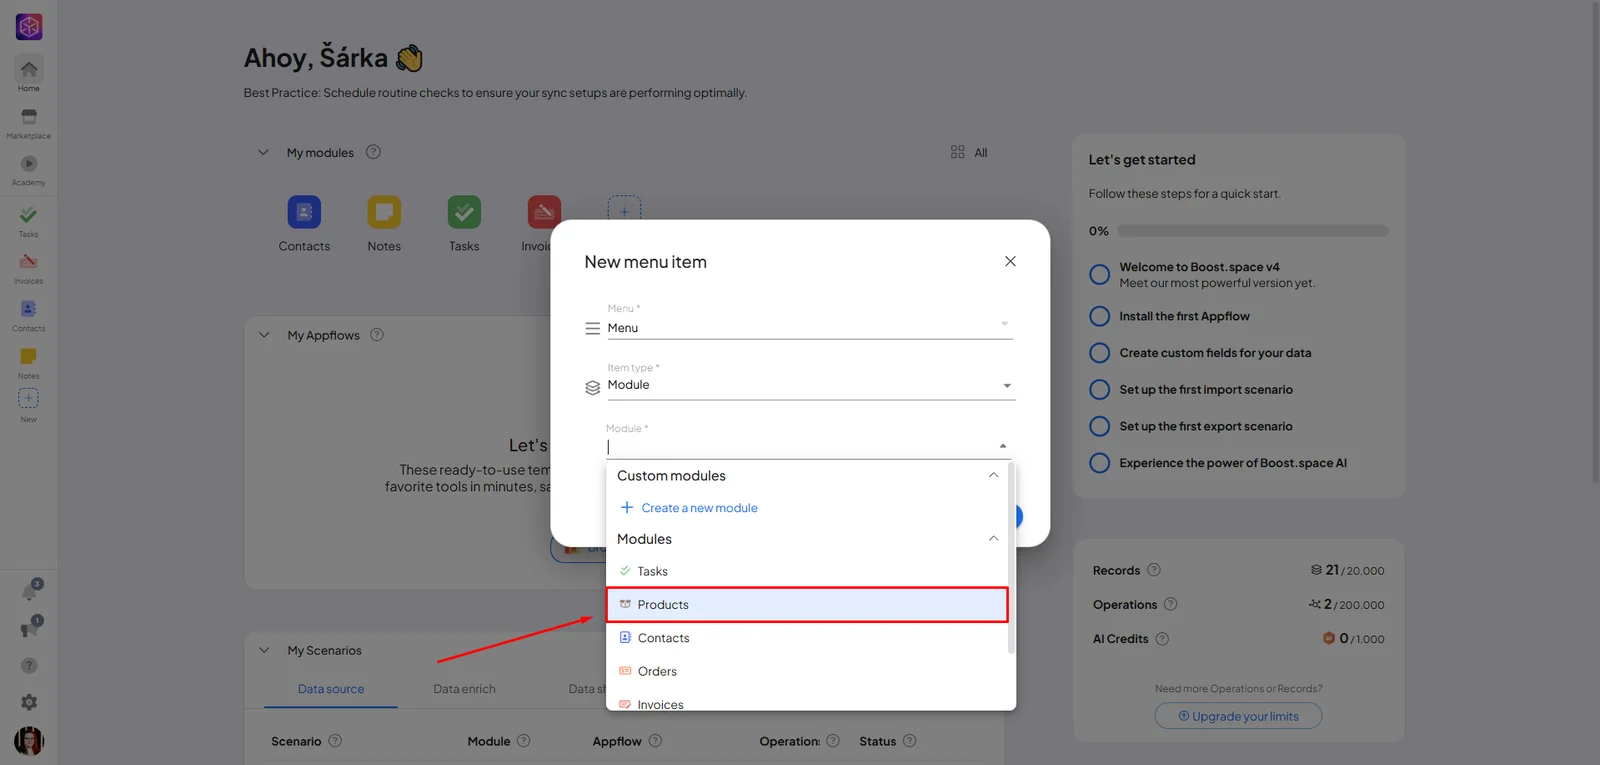The image size is (1600, 765).
Task: Open settings gear in the sidebar
Action: 29,702
